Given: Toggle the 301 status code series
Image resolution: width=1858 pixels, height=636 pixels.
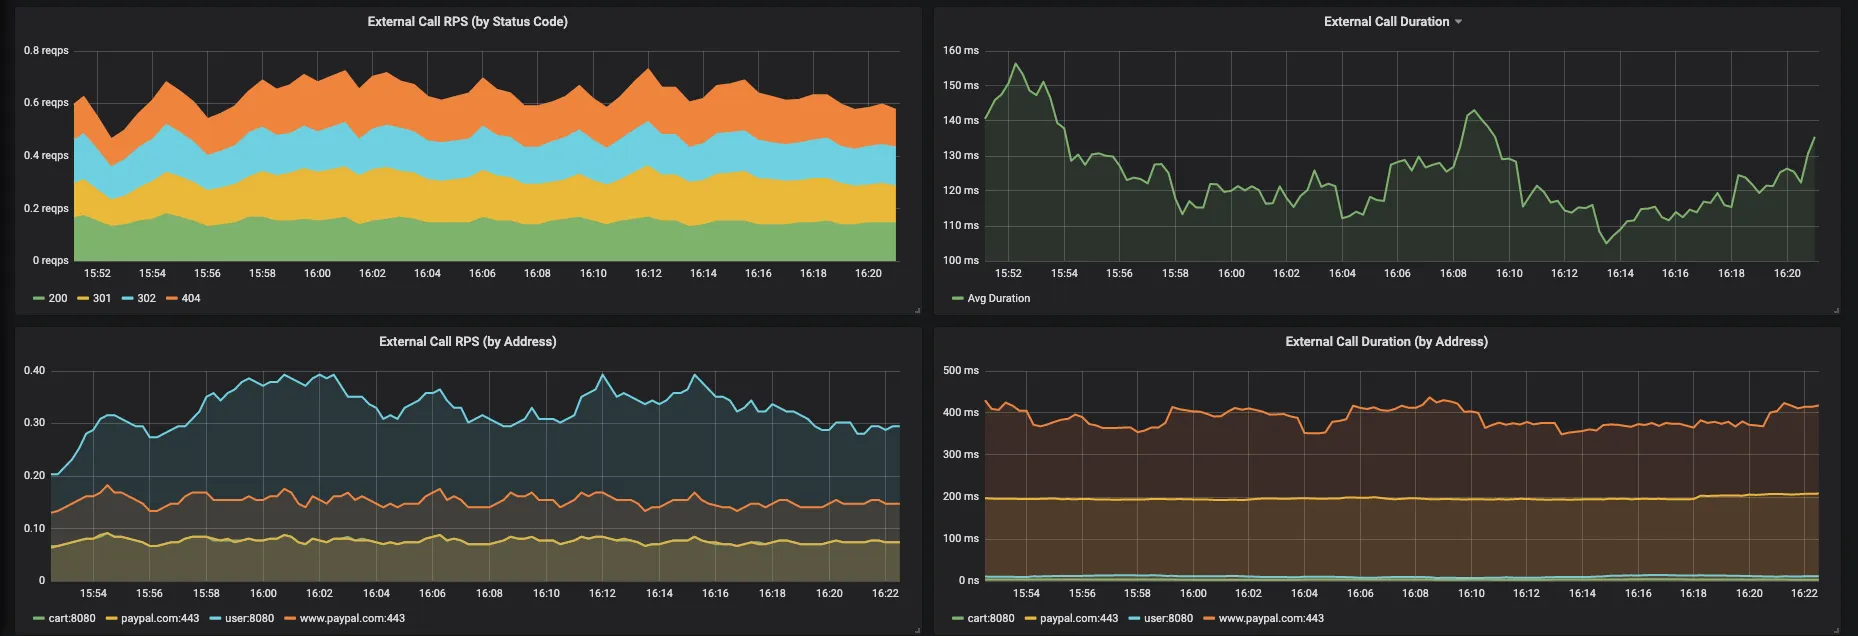Looking at the screenshot, I should 102,298.
